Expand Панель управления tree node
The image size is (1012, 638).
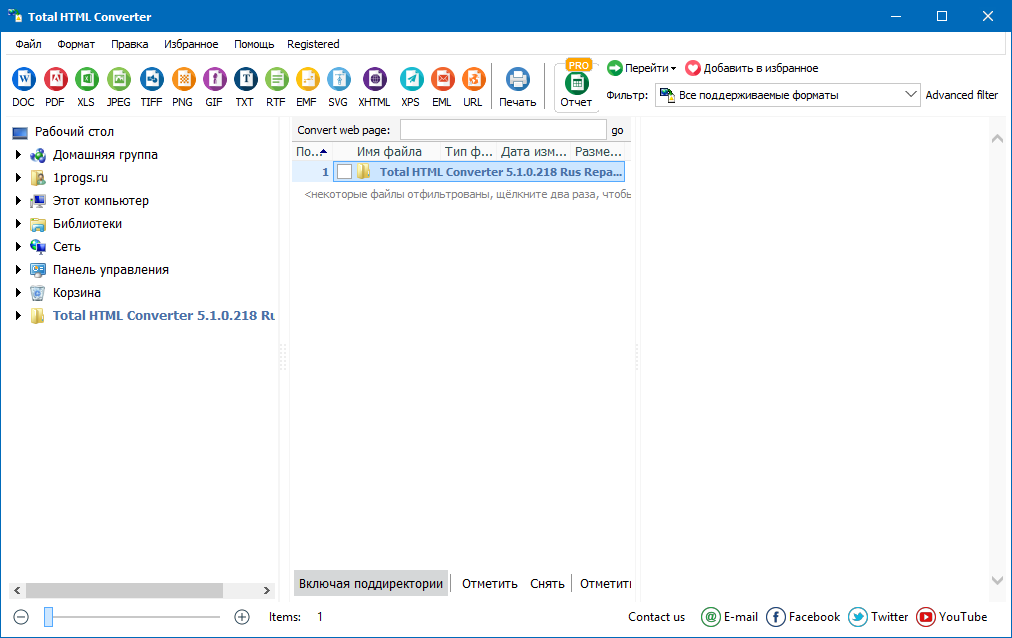pyautogui.click(x=18, y=270)
